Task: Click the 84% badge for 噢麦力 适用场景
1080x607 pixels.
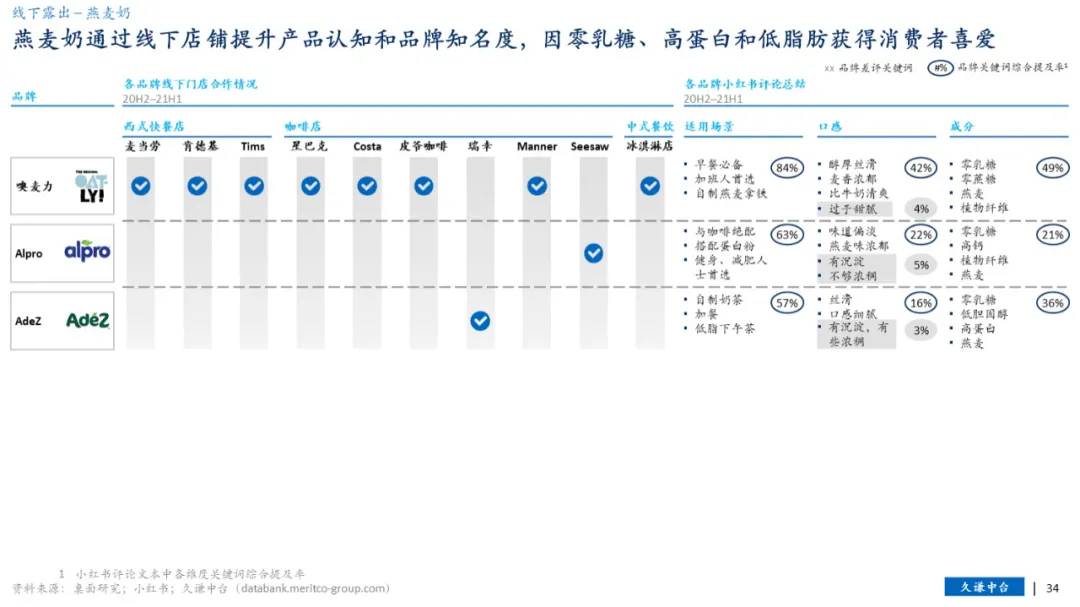Action: (787, 167)
